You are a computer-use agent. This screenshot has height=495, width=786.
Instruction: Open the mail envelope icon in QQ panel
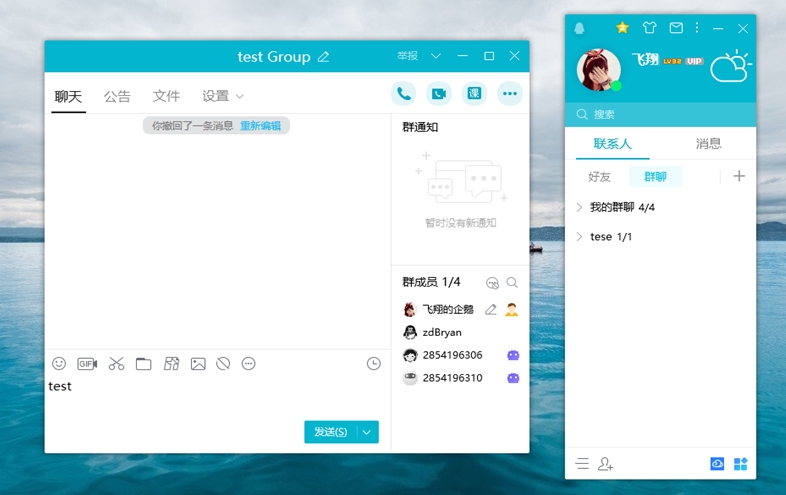coord(676,28)
